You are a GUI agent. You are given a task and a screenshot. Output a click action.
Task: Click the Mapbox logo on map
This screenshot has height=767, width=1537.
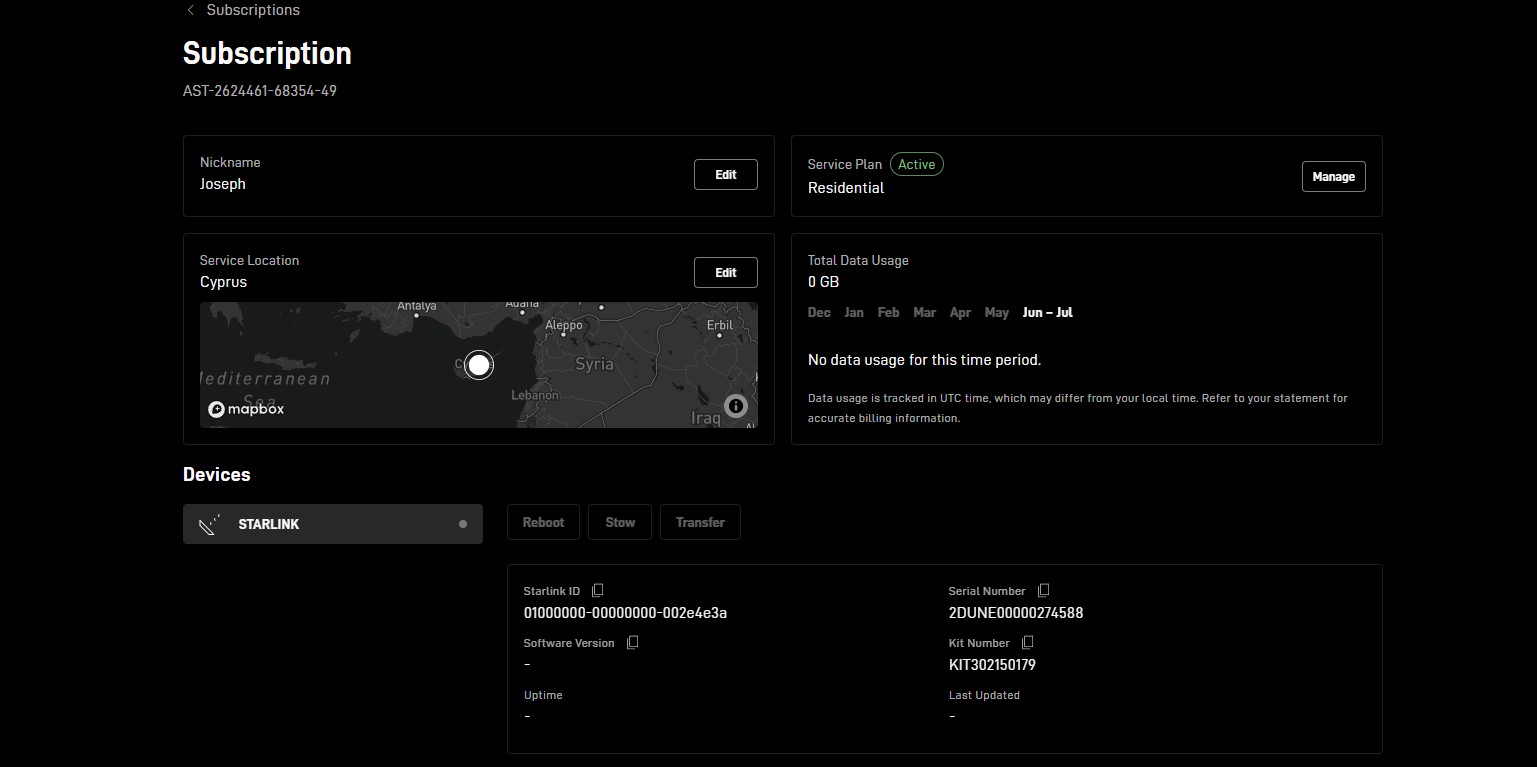[x=246, y=409]
